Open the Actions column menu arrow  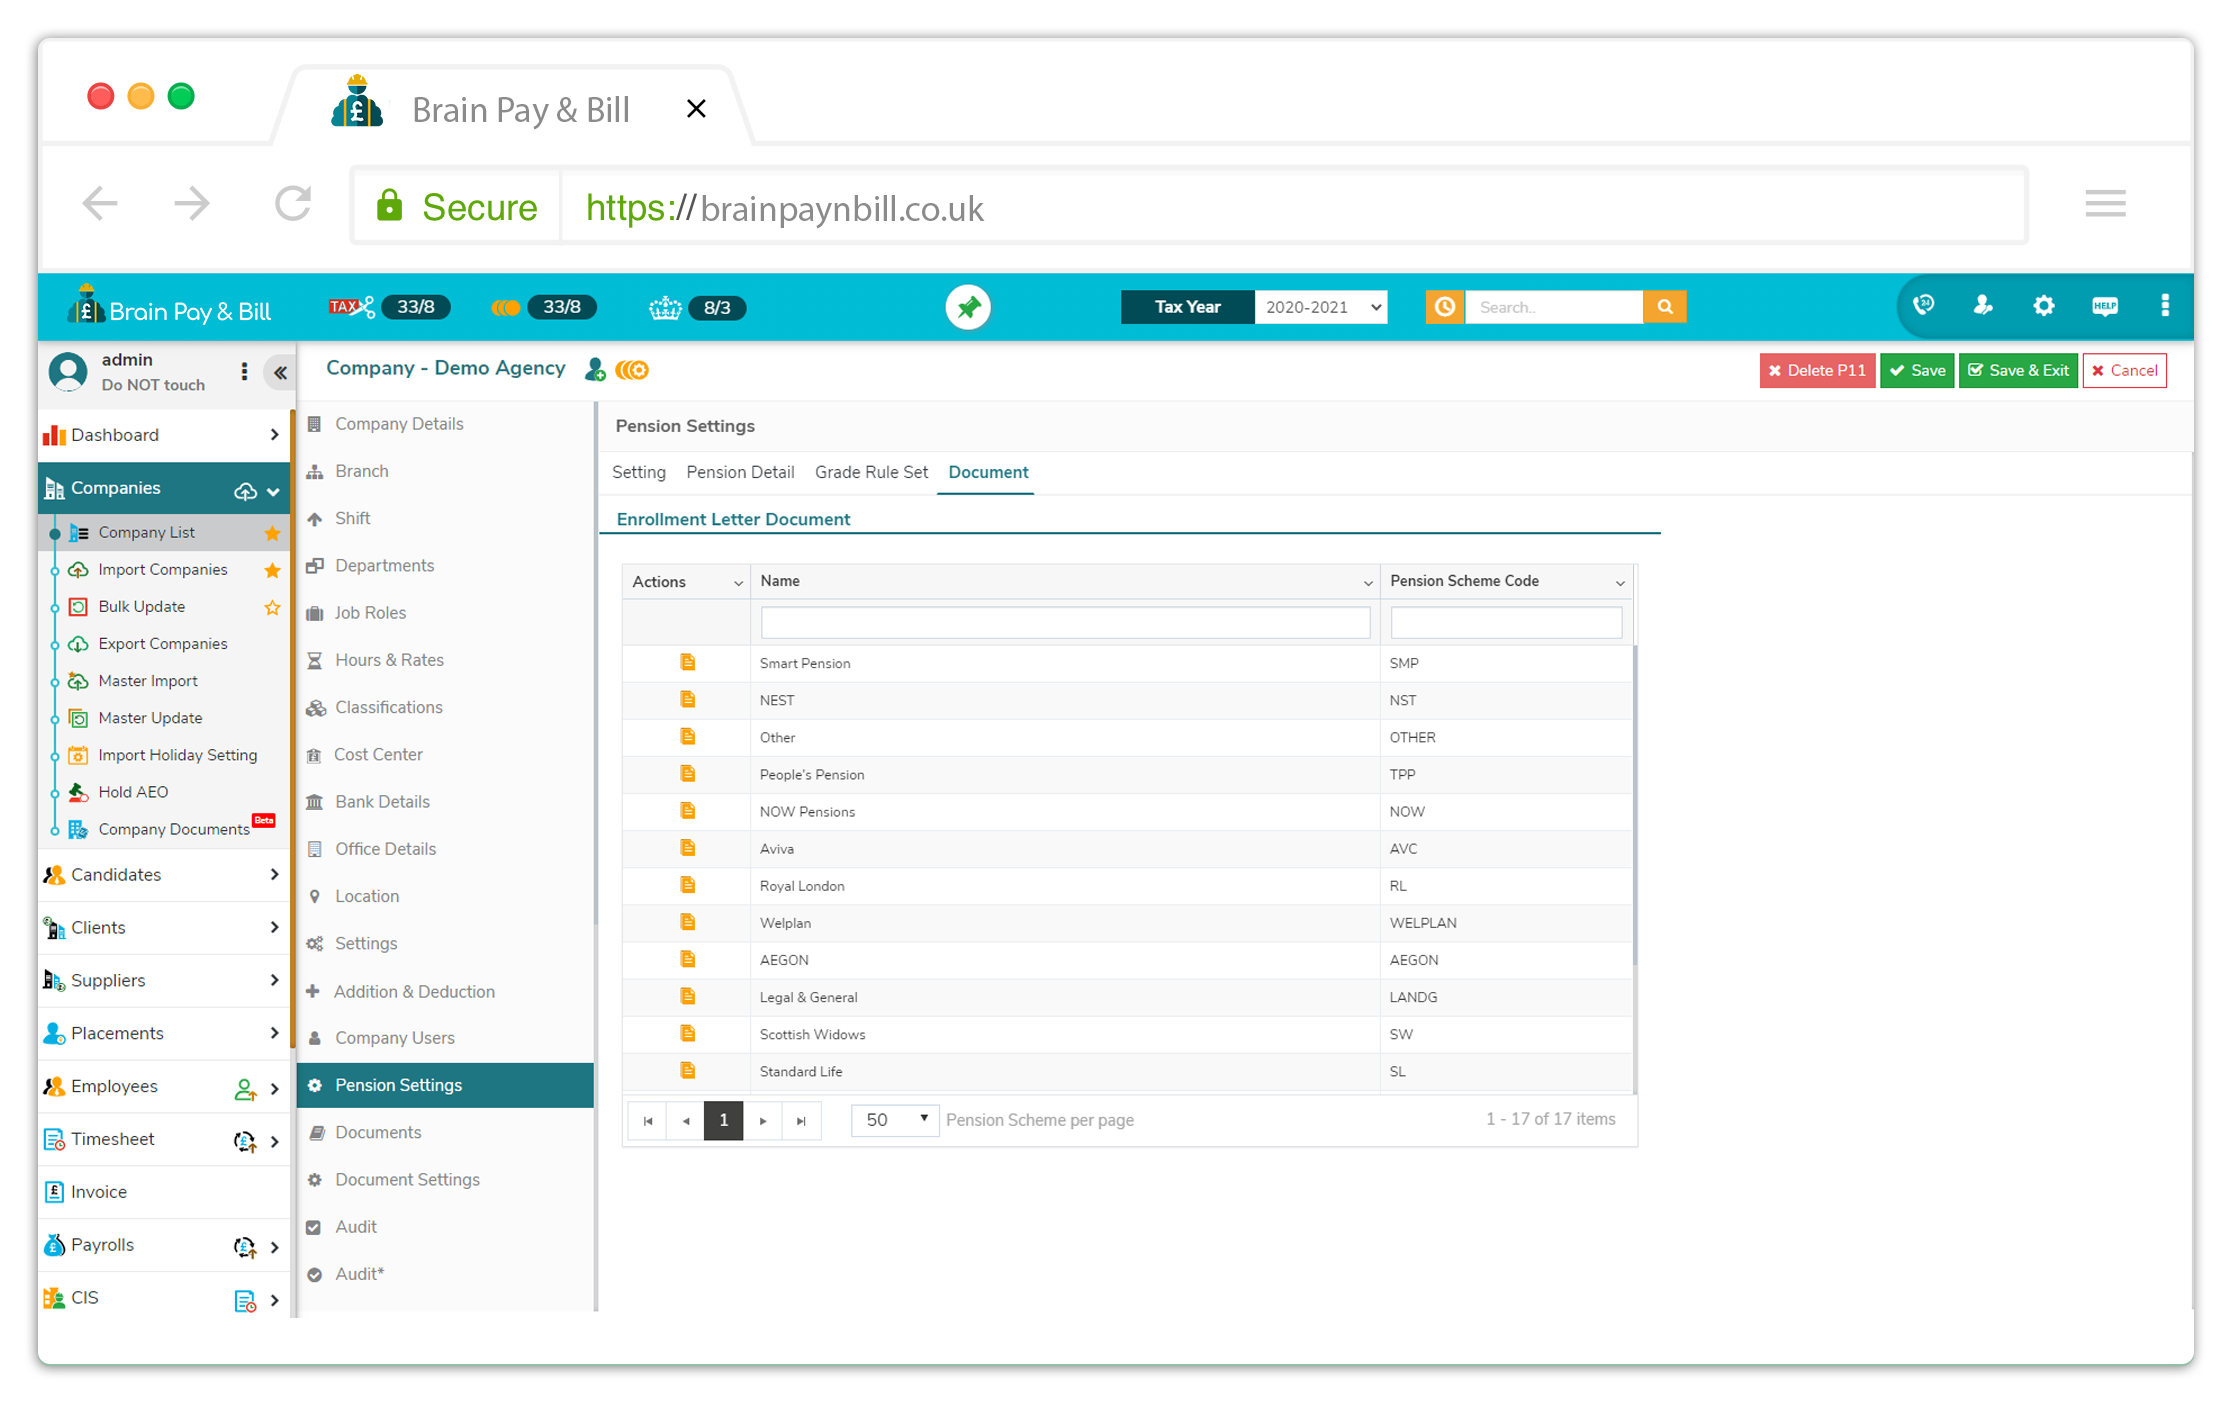[x=738, y=583]
